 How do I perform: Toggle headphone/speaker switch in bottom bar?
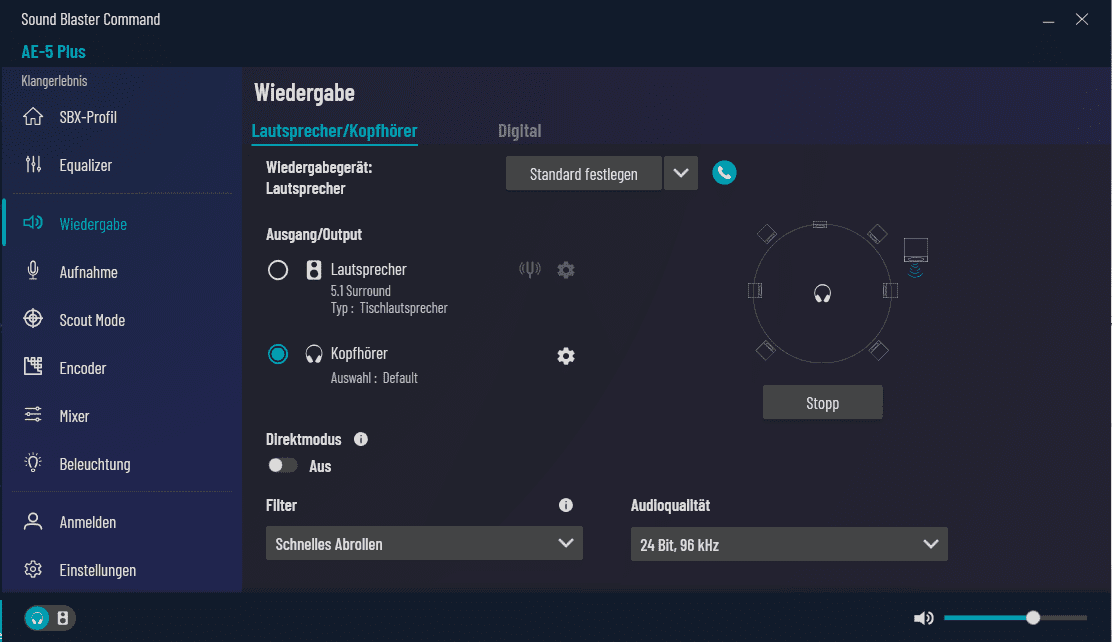(50, 618)
